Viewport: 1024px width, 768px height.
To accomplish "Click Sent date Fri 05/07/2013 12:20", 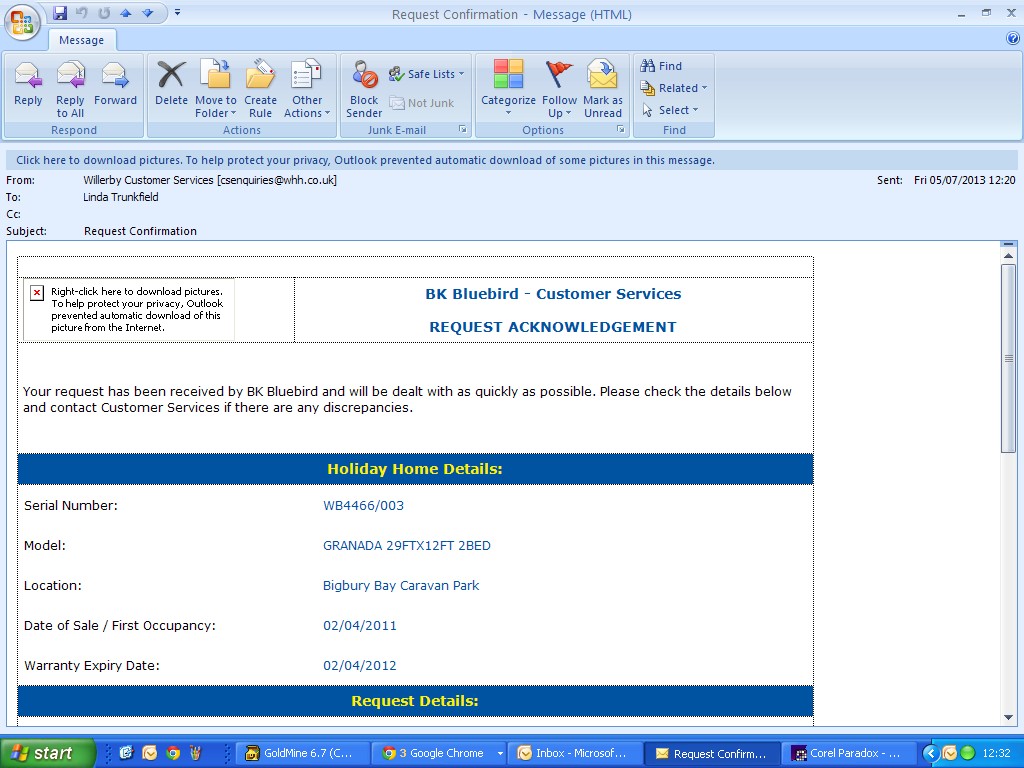I will click(965, 180).
